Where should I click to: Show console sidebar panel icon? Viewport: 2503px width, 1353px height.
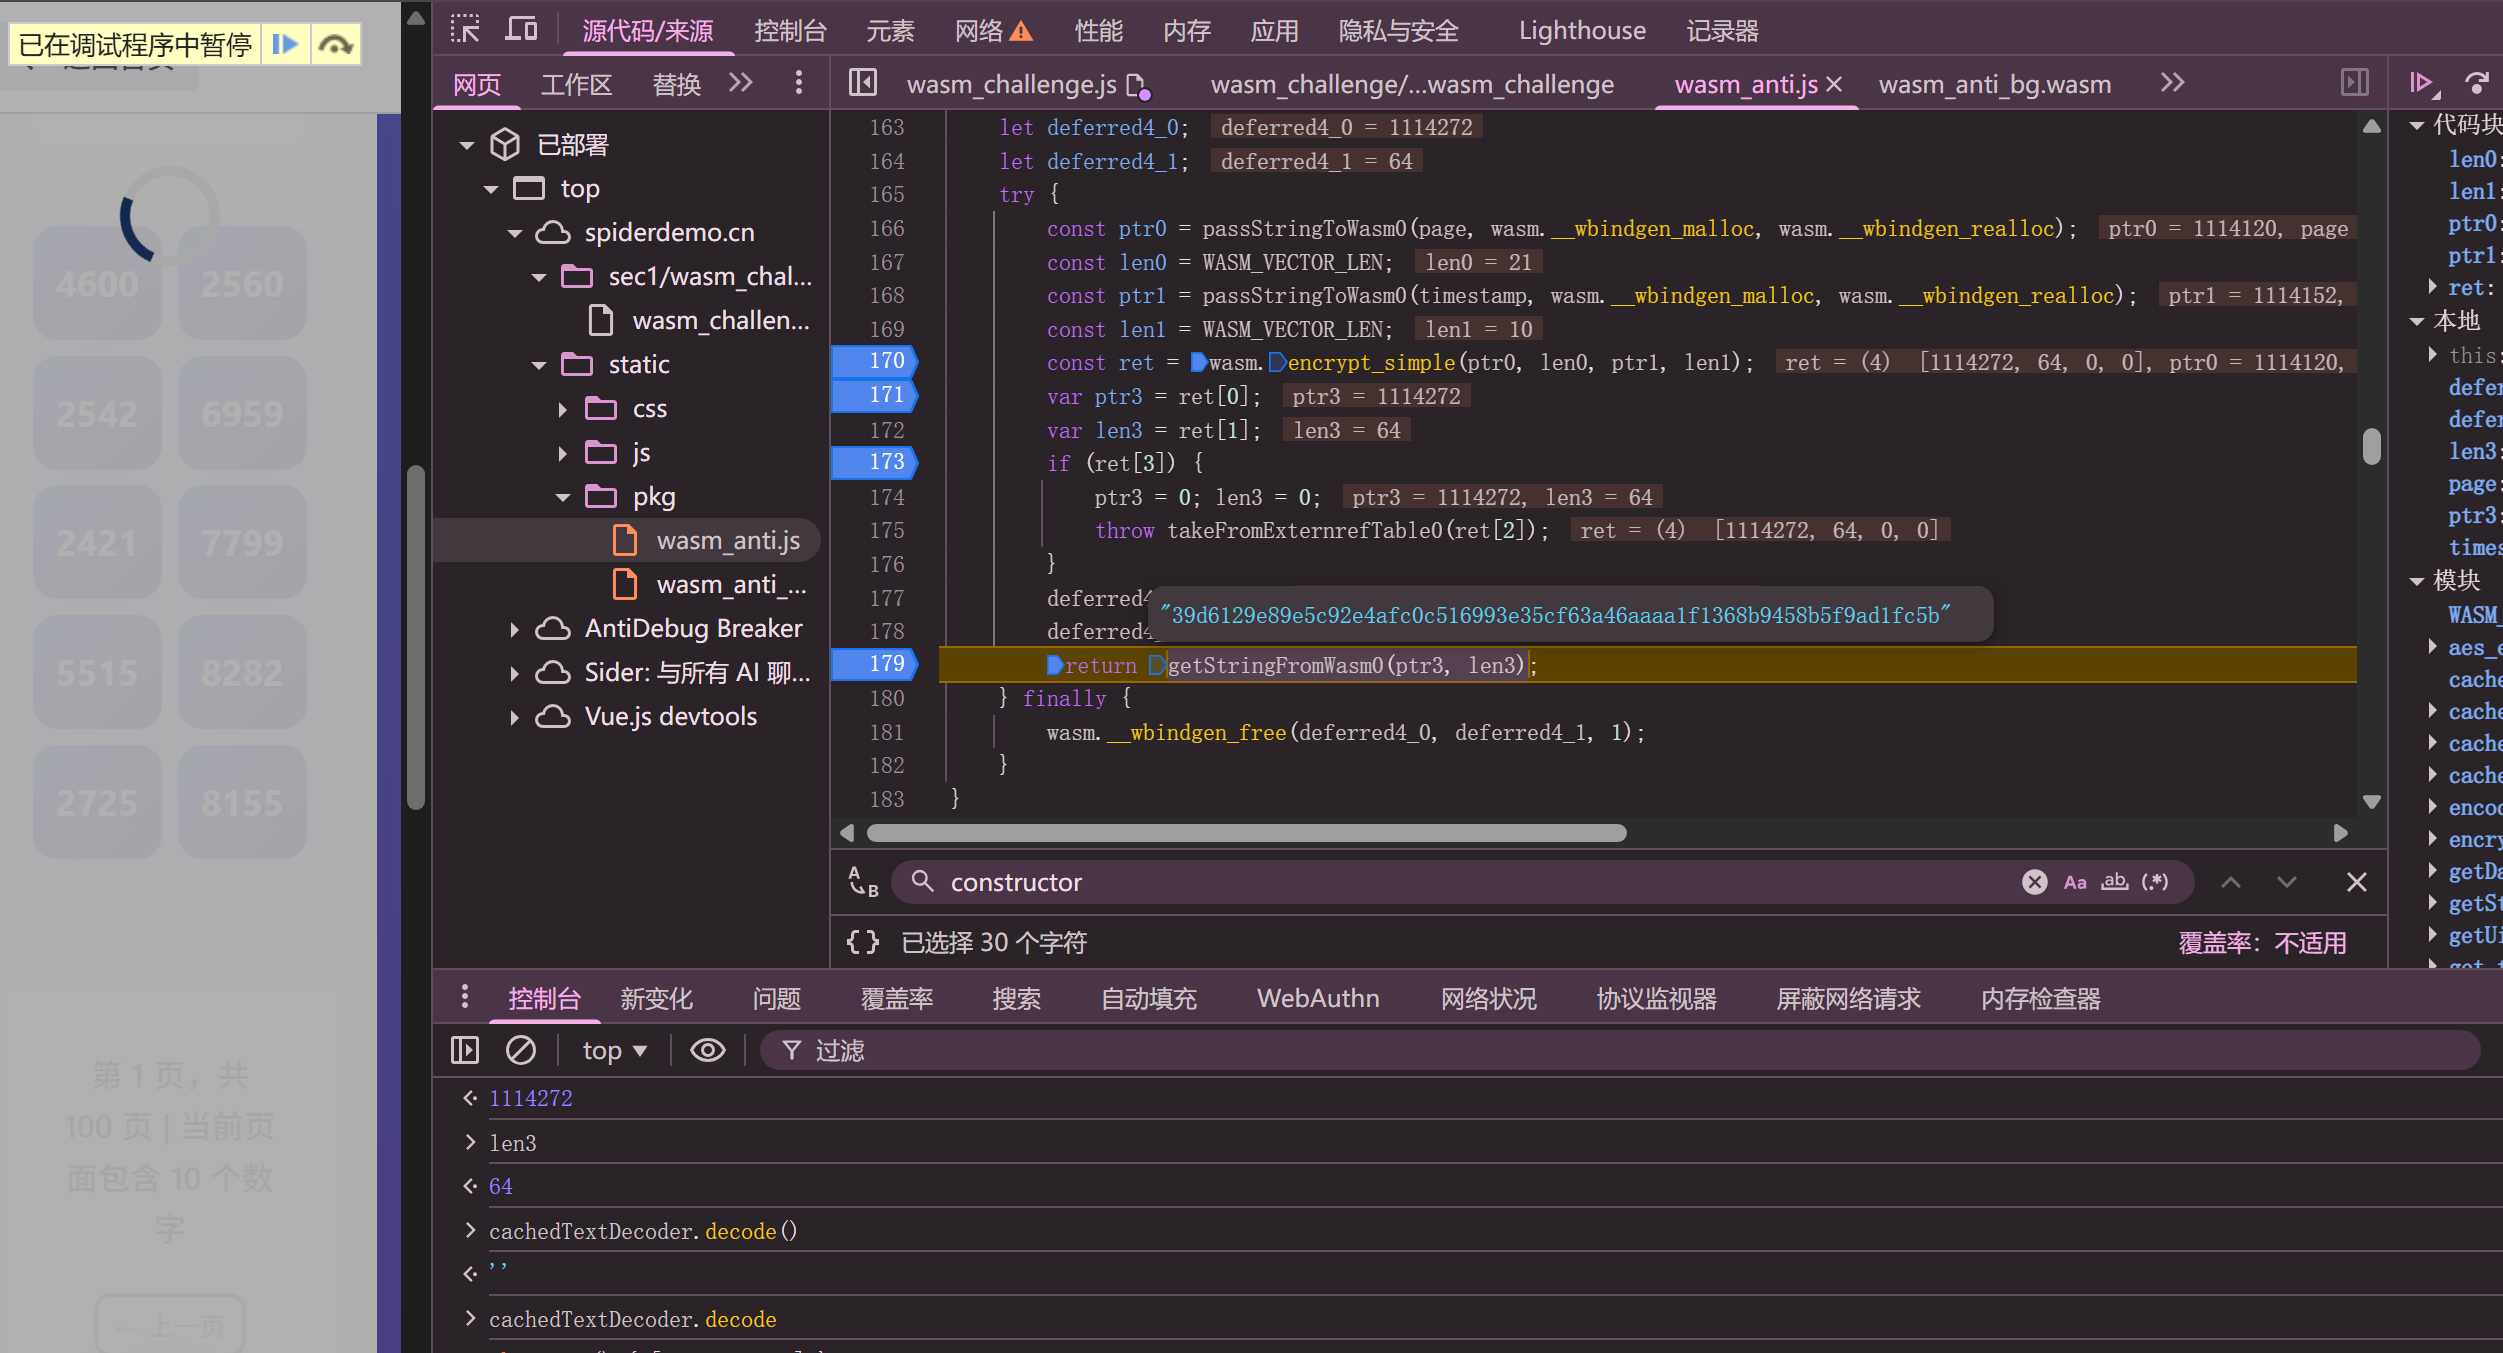coord(465,1050)
